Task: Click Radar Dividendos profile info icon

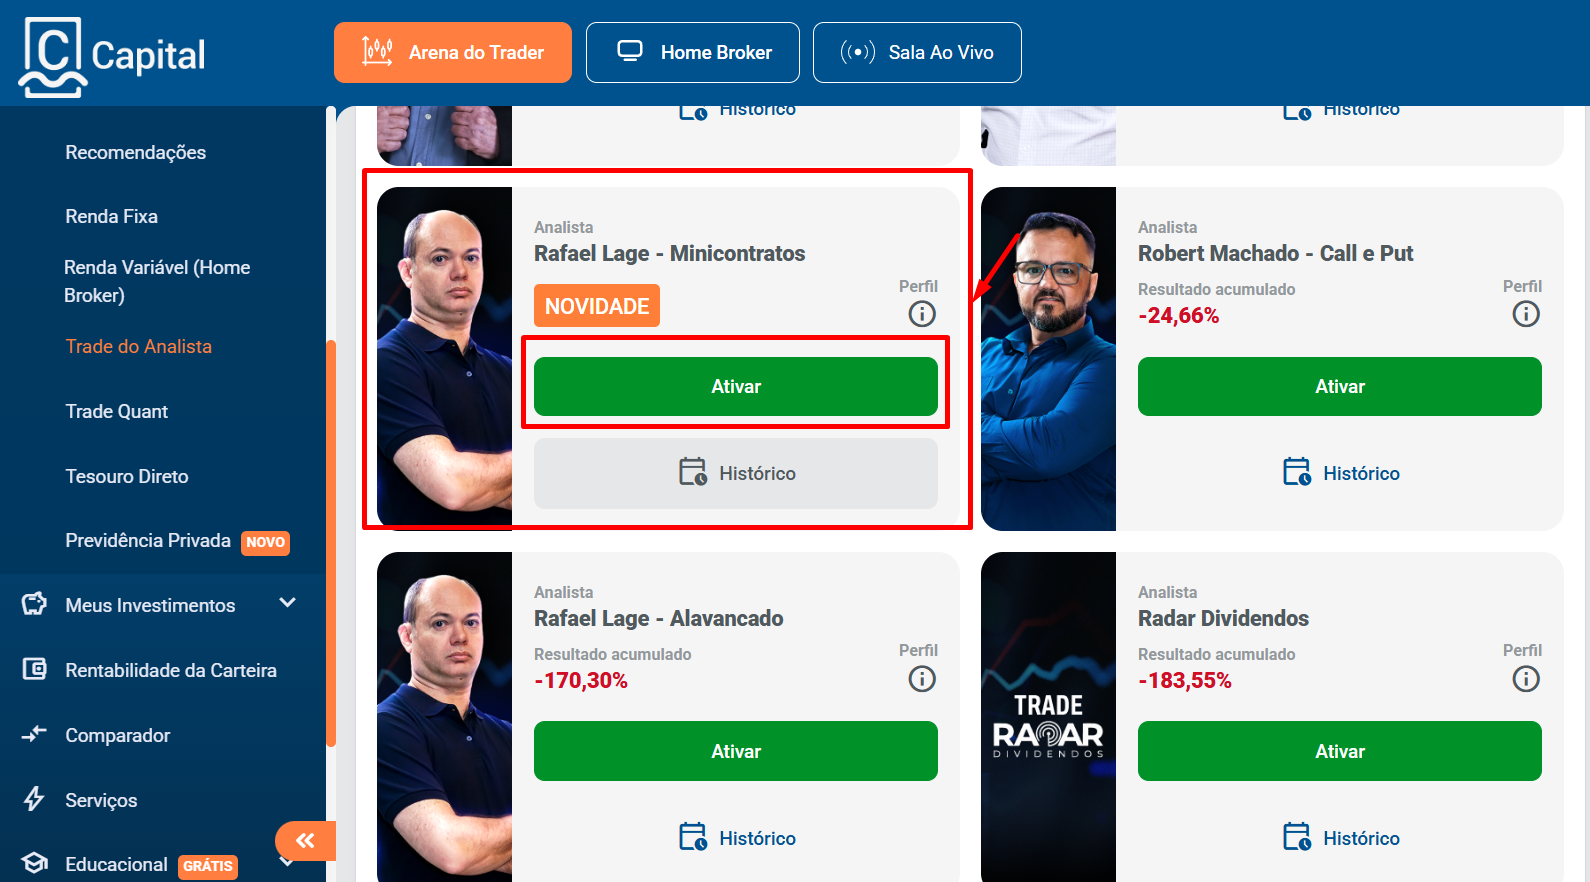Action: 1526,679
